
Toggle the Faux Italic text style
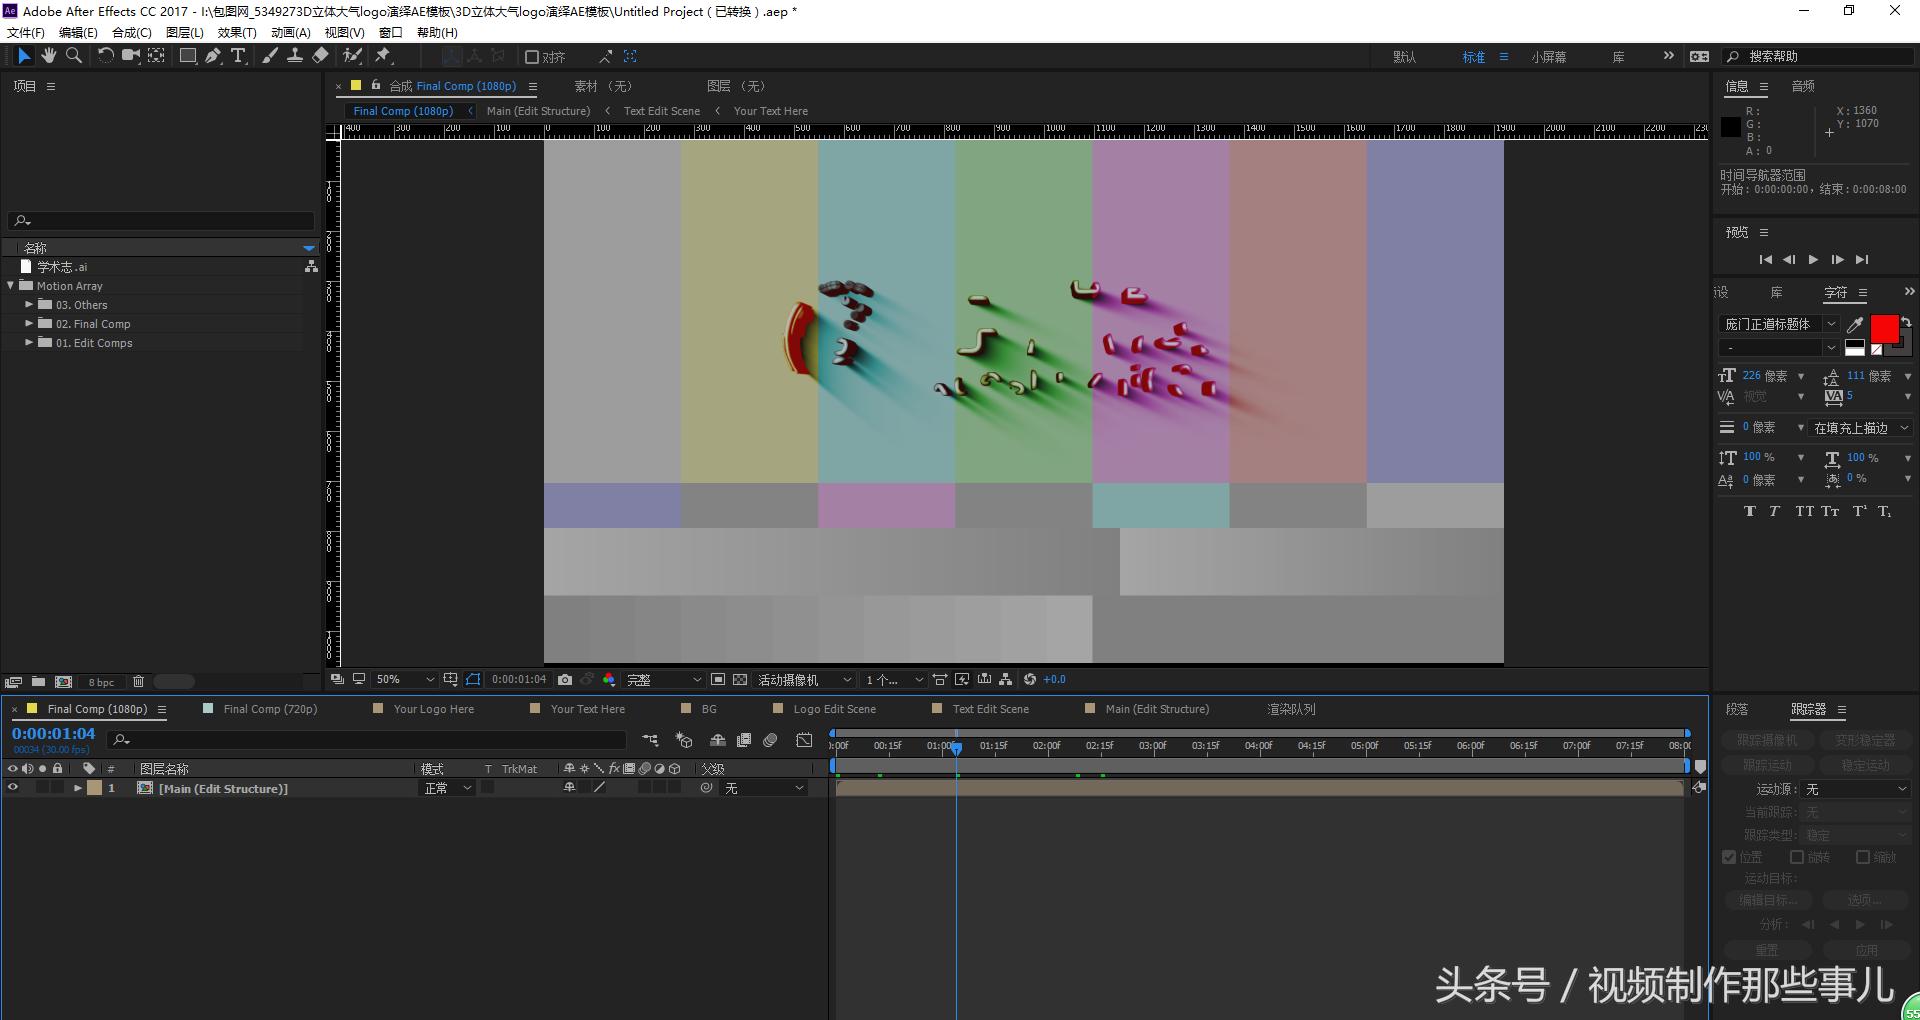1774,511
